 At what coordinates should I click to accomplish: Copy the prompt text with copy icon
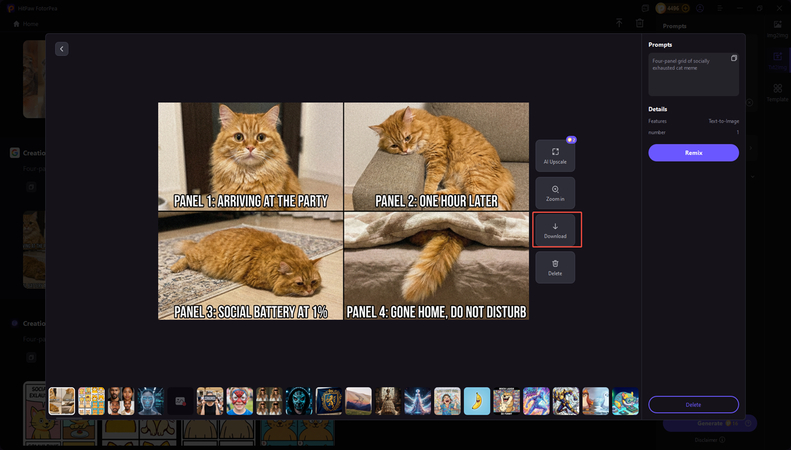(733, 59)
